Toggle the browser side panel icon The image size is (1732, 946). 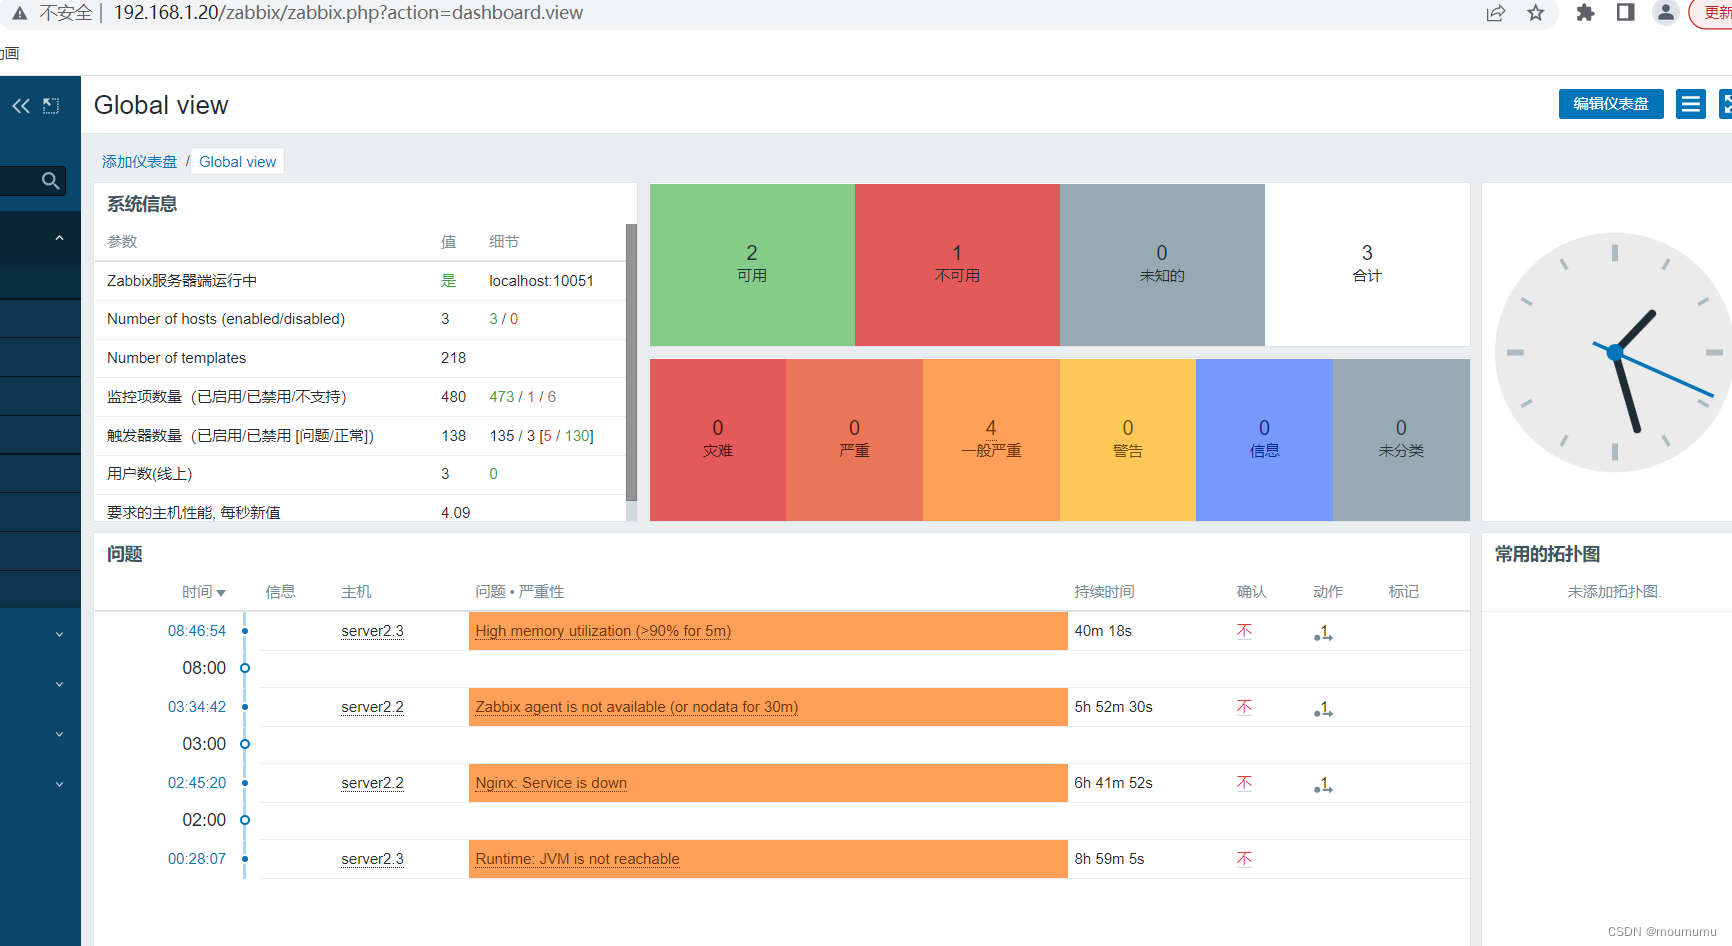(x=1626, y=13)
